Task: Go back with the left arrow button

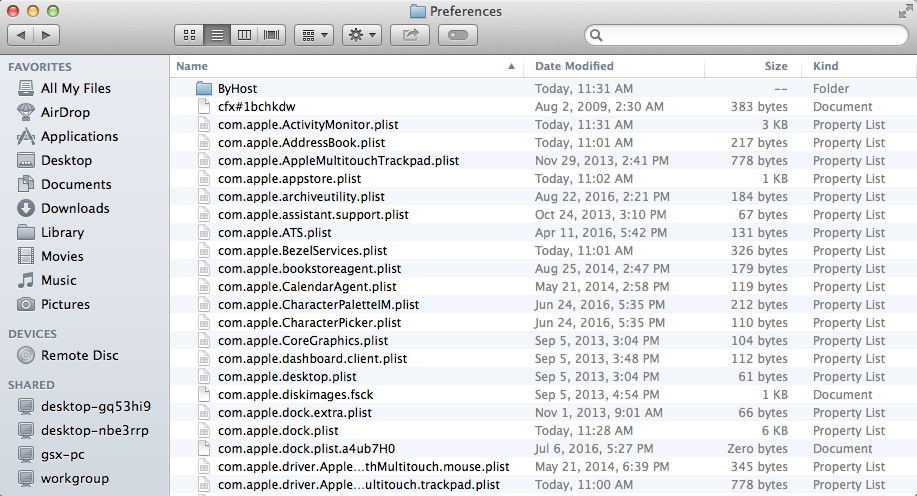Action: click(20, 35)
